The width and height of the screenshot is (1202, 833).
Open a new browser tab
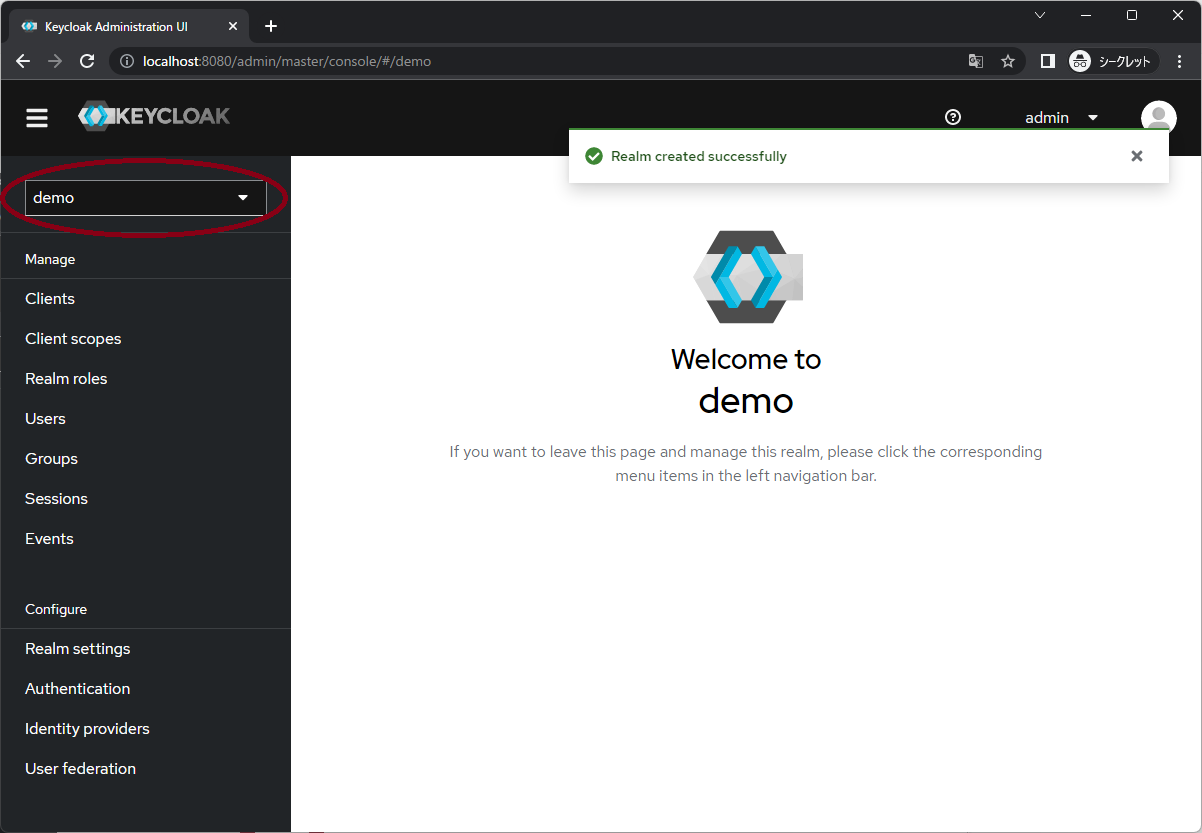pyautogui.click(x=271, y=26)
